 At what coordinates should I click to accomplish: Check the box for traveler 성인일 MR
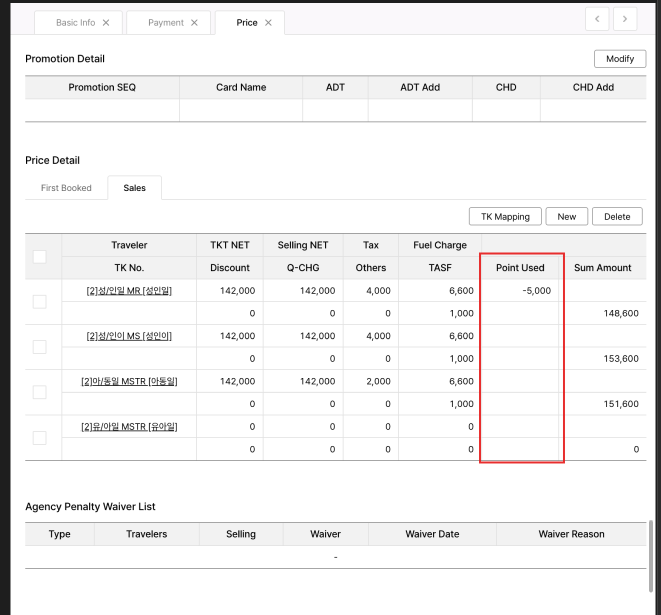tap(40, 301)
